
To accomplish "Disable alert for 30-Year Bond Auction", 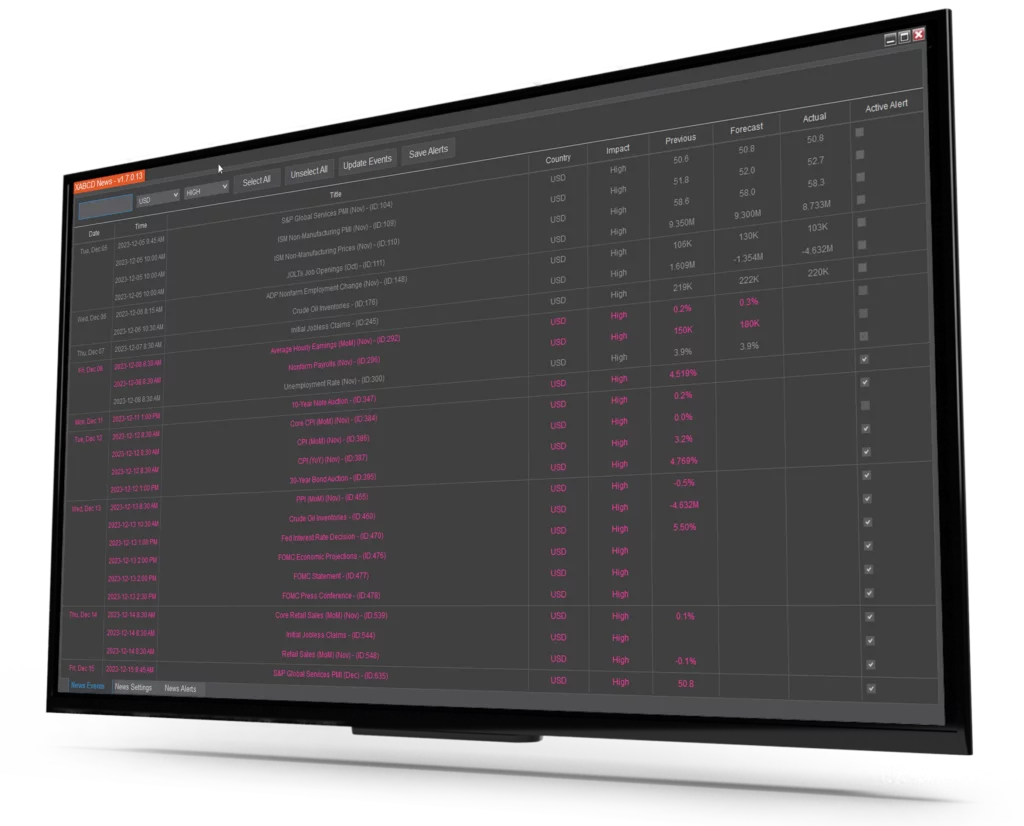I will pyautogui.click(x=866, y=452).
